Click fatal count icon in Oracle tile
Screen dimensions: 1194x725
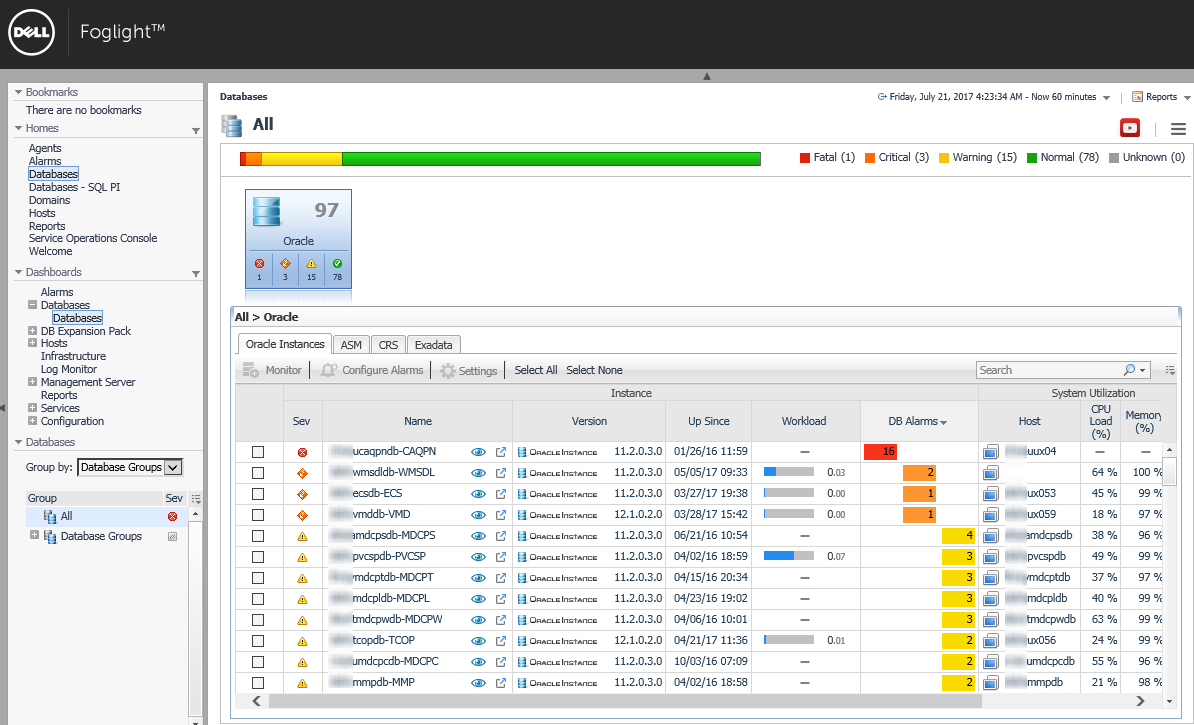pos(259,263)
